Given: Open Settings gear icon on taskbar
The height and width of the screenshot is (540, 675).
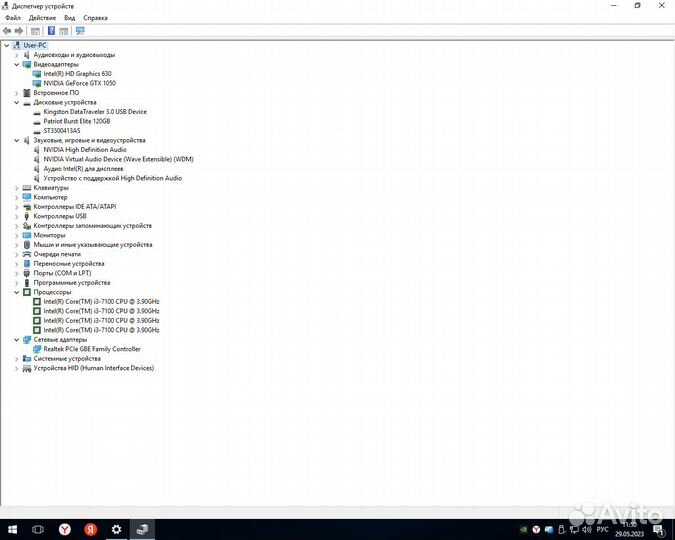Looking at the screenshot, I should [116, 529].
